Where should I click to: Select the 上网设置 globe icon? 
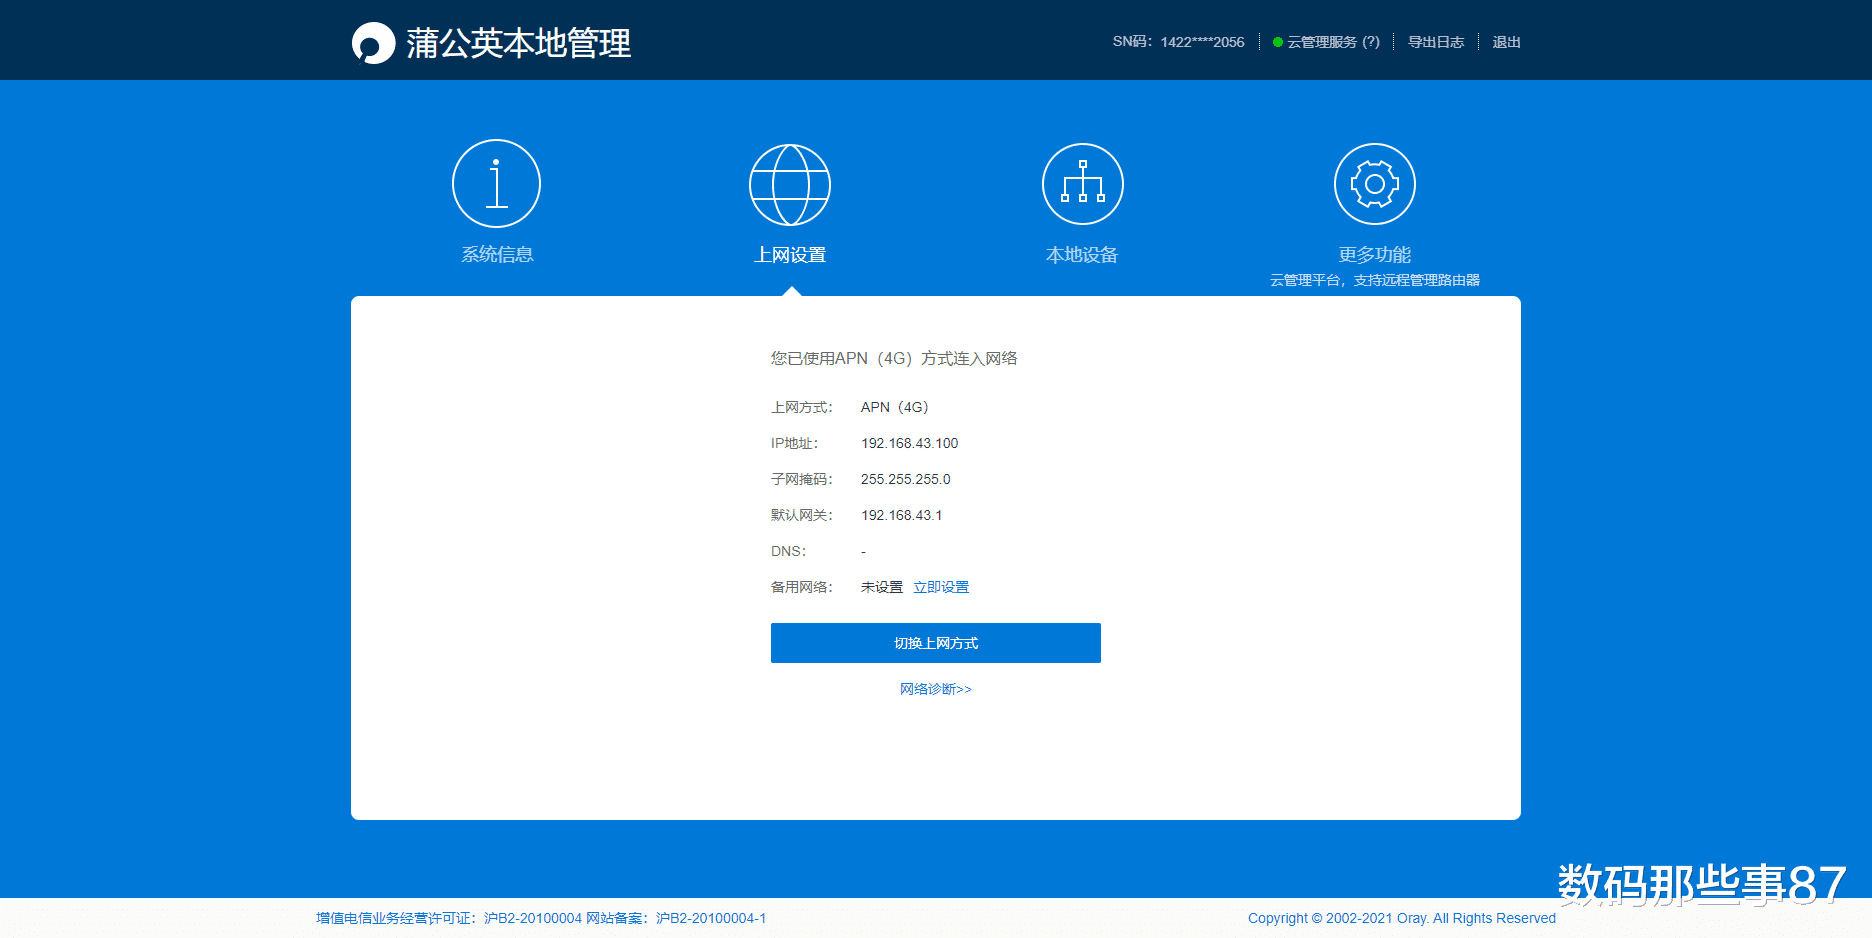click(x=790, y=185)
